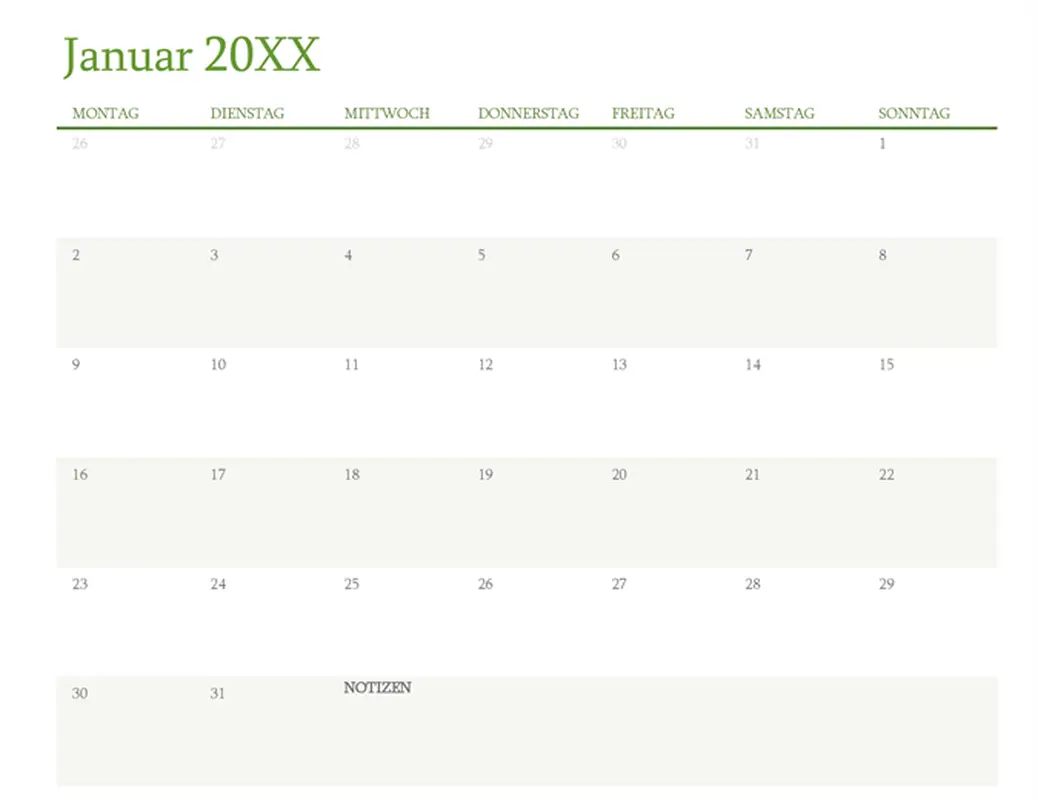1038x800 pixels.
Task: Select the date number 25
Action: (x=352, y=584)
